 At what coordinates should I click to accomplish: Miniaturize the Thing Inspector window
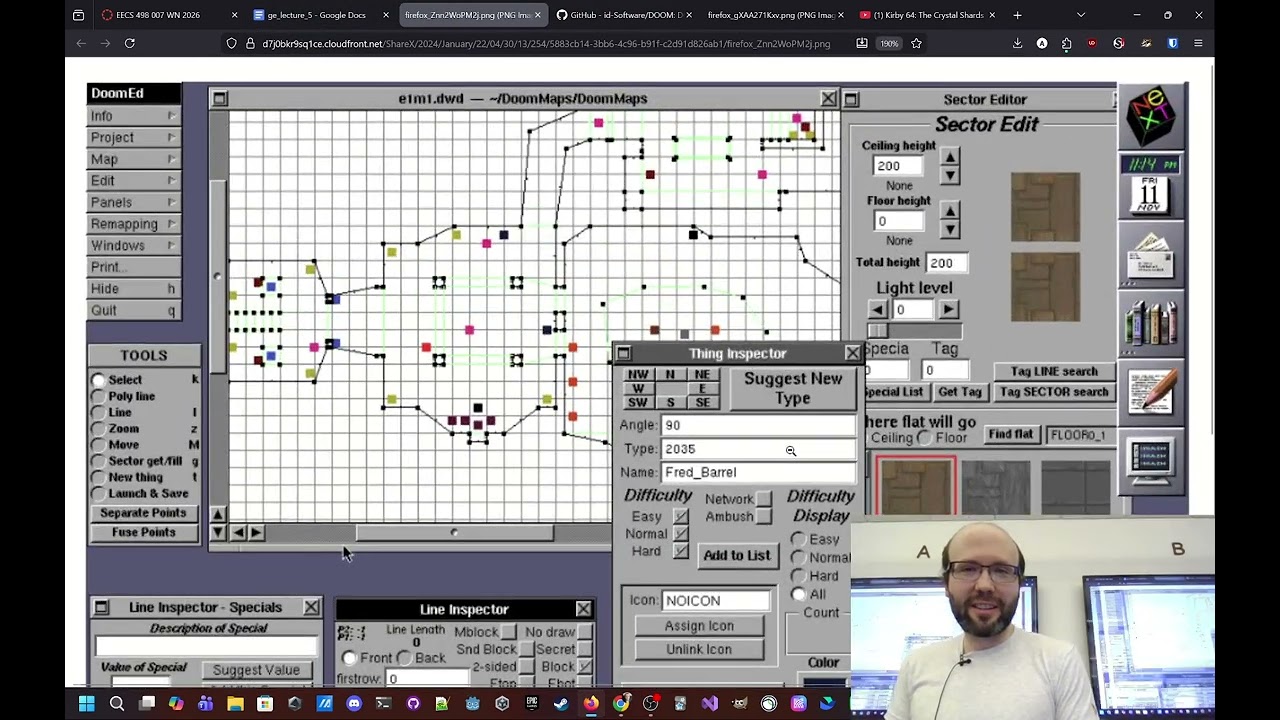[623, 353]
